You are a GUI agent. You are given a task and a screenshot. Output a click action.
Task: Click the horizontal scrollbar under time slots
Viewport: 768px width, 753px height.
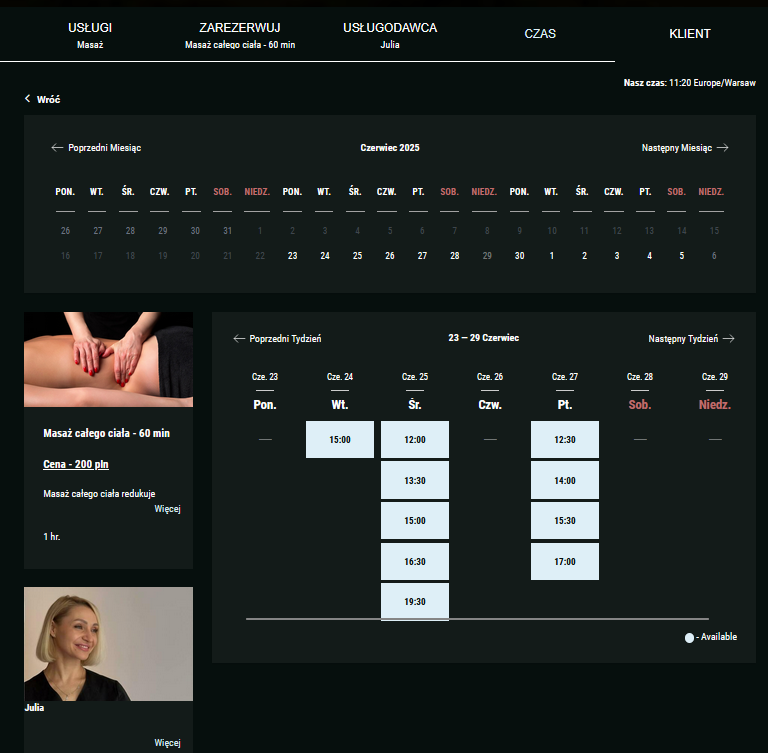tap(477, 619)
